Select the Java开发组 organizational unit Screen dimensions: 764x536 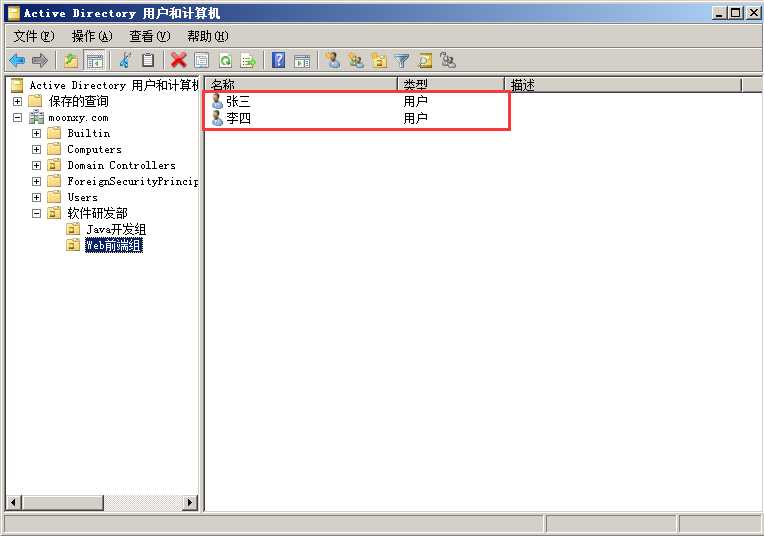click(116, 229)
